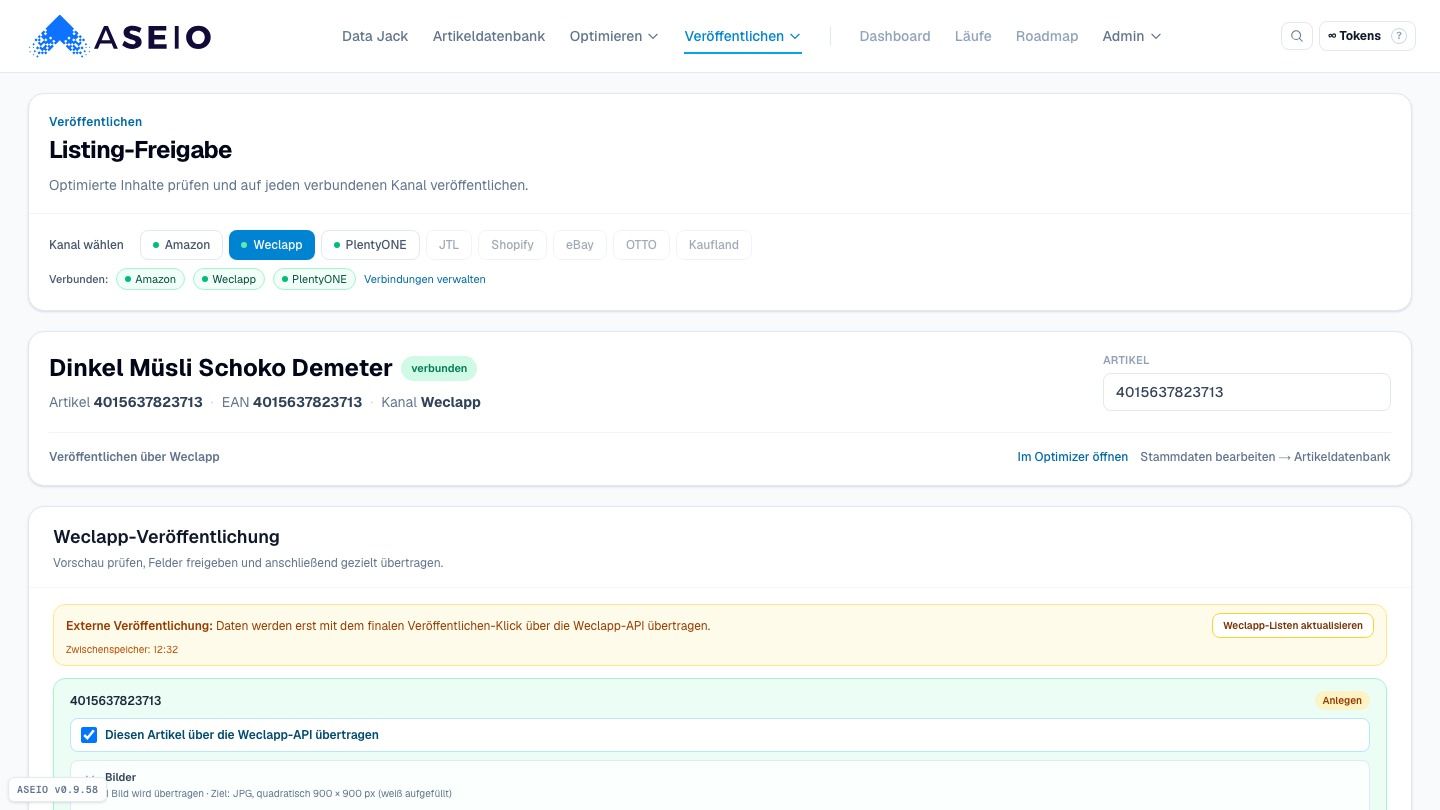The height and width of the screenshot is (810, 1440).
Task: Click the Dinkel Müsli Schoko Demeter title
Action: click(x=221, y=368)
